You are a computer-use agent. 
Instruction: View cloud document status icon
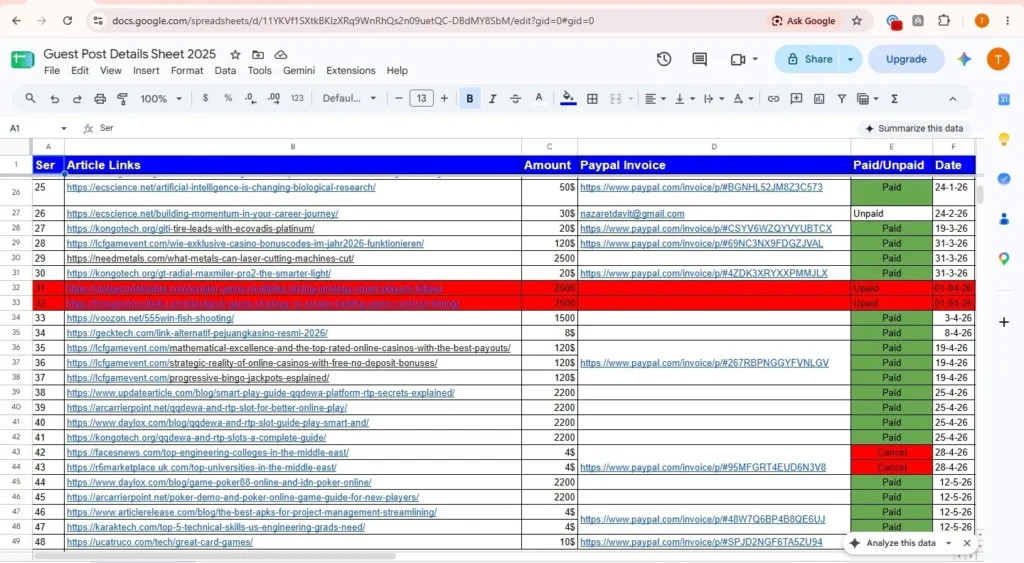click(x=281, y=55)
